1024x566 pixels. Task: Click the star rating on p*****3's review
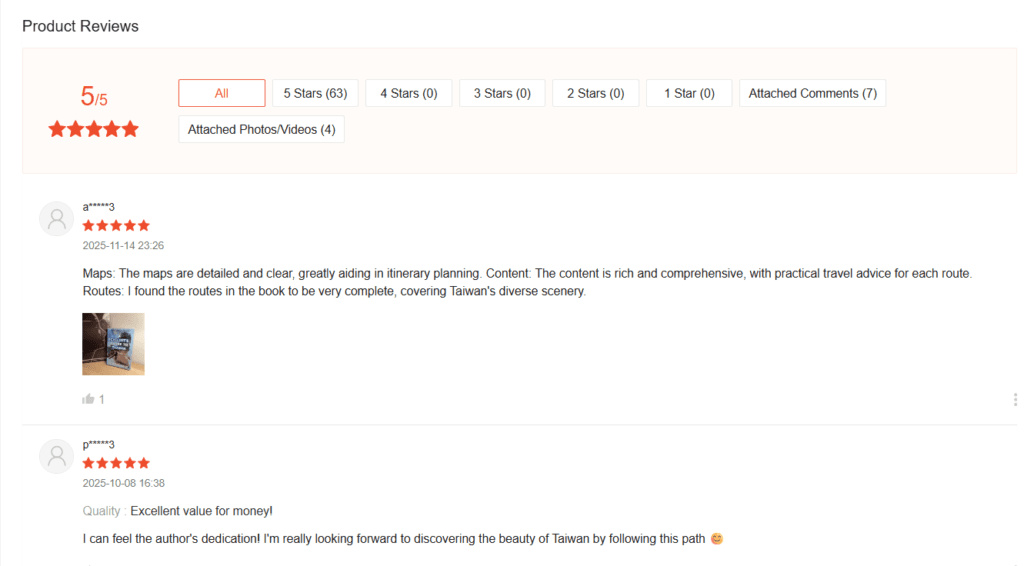click(x=116, y=463)
